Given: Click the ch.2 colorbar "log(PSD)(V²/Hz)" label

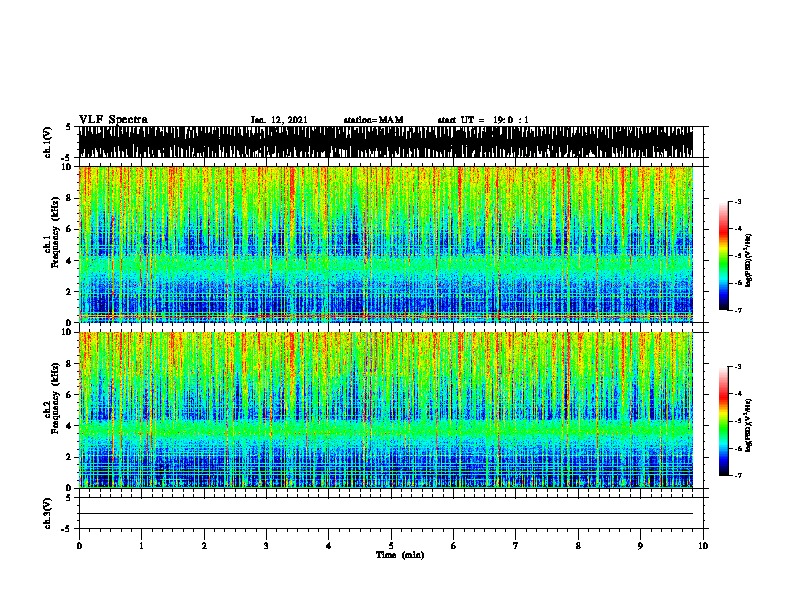Looking at the screenshot, I should (749, 425).
